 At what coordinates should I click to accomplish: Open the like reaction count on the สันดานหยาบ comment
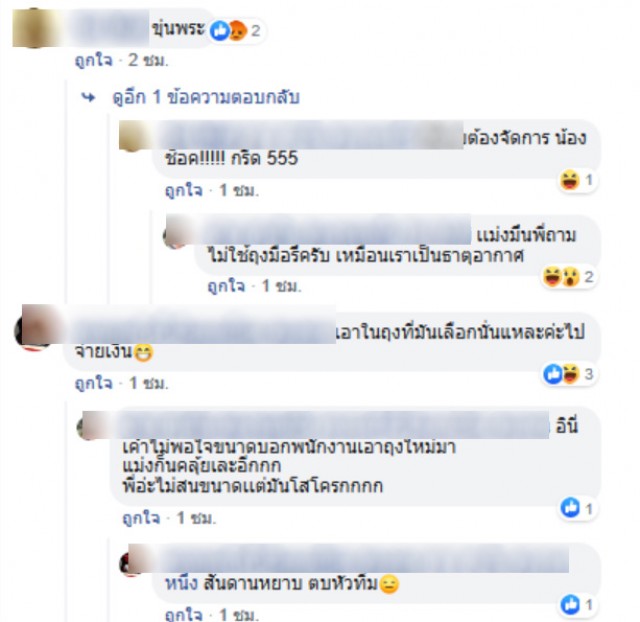tap(577, 604)
